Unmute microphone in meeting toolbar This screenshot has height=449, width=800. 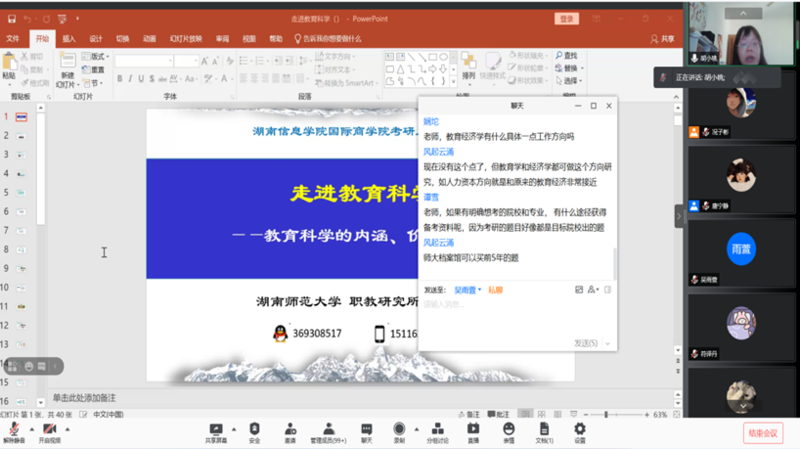14,433
